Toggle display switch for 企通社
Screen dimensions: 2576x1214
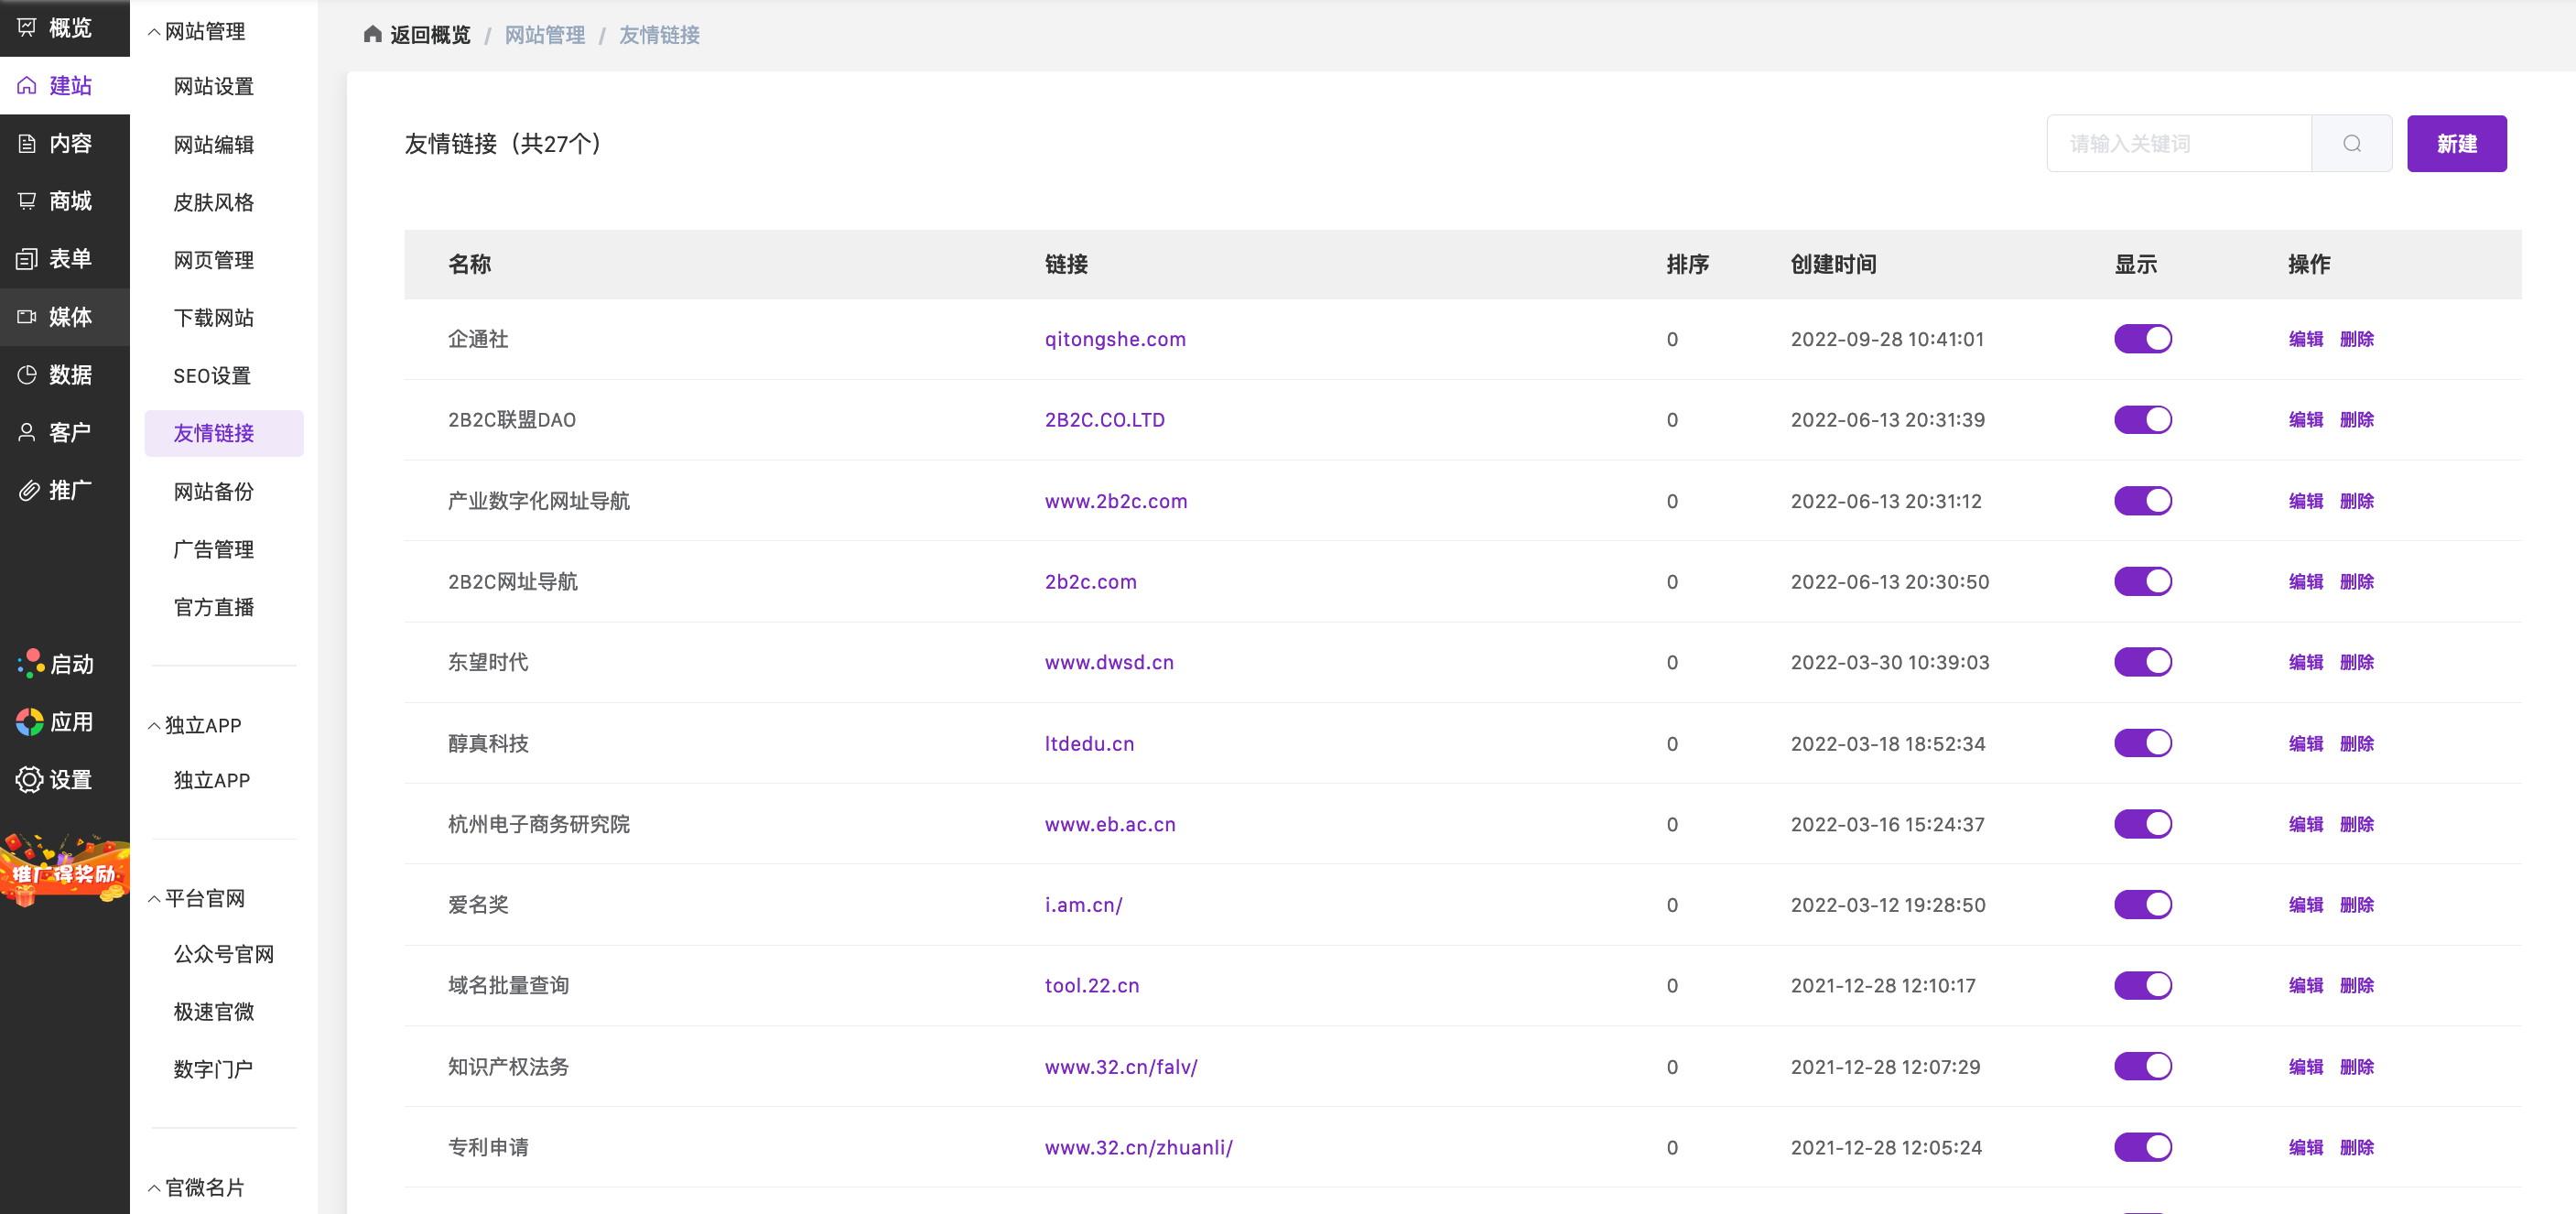pos(2142,339)
